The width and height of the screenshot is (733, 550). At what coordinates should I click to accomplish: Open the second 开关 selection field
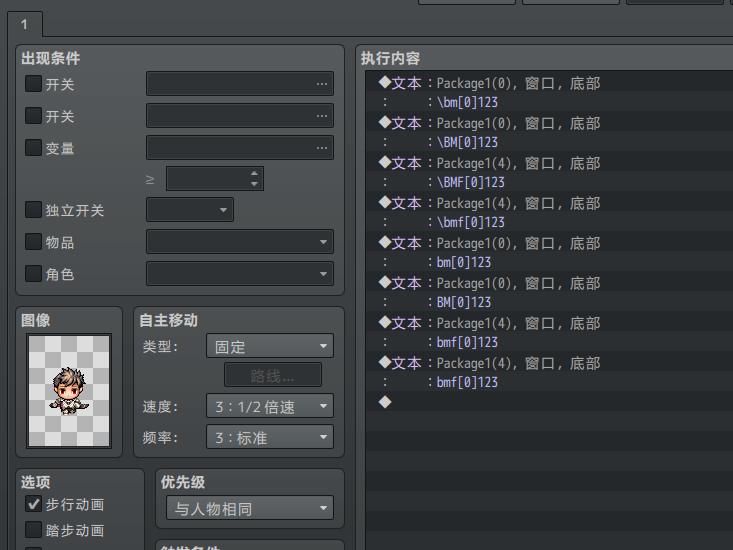click(x=240, y=115)
